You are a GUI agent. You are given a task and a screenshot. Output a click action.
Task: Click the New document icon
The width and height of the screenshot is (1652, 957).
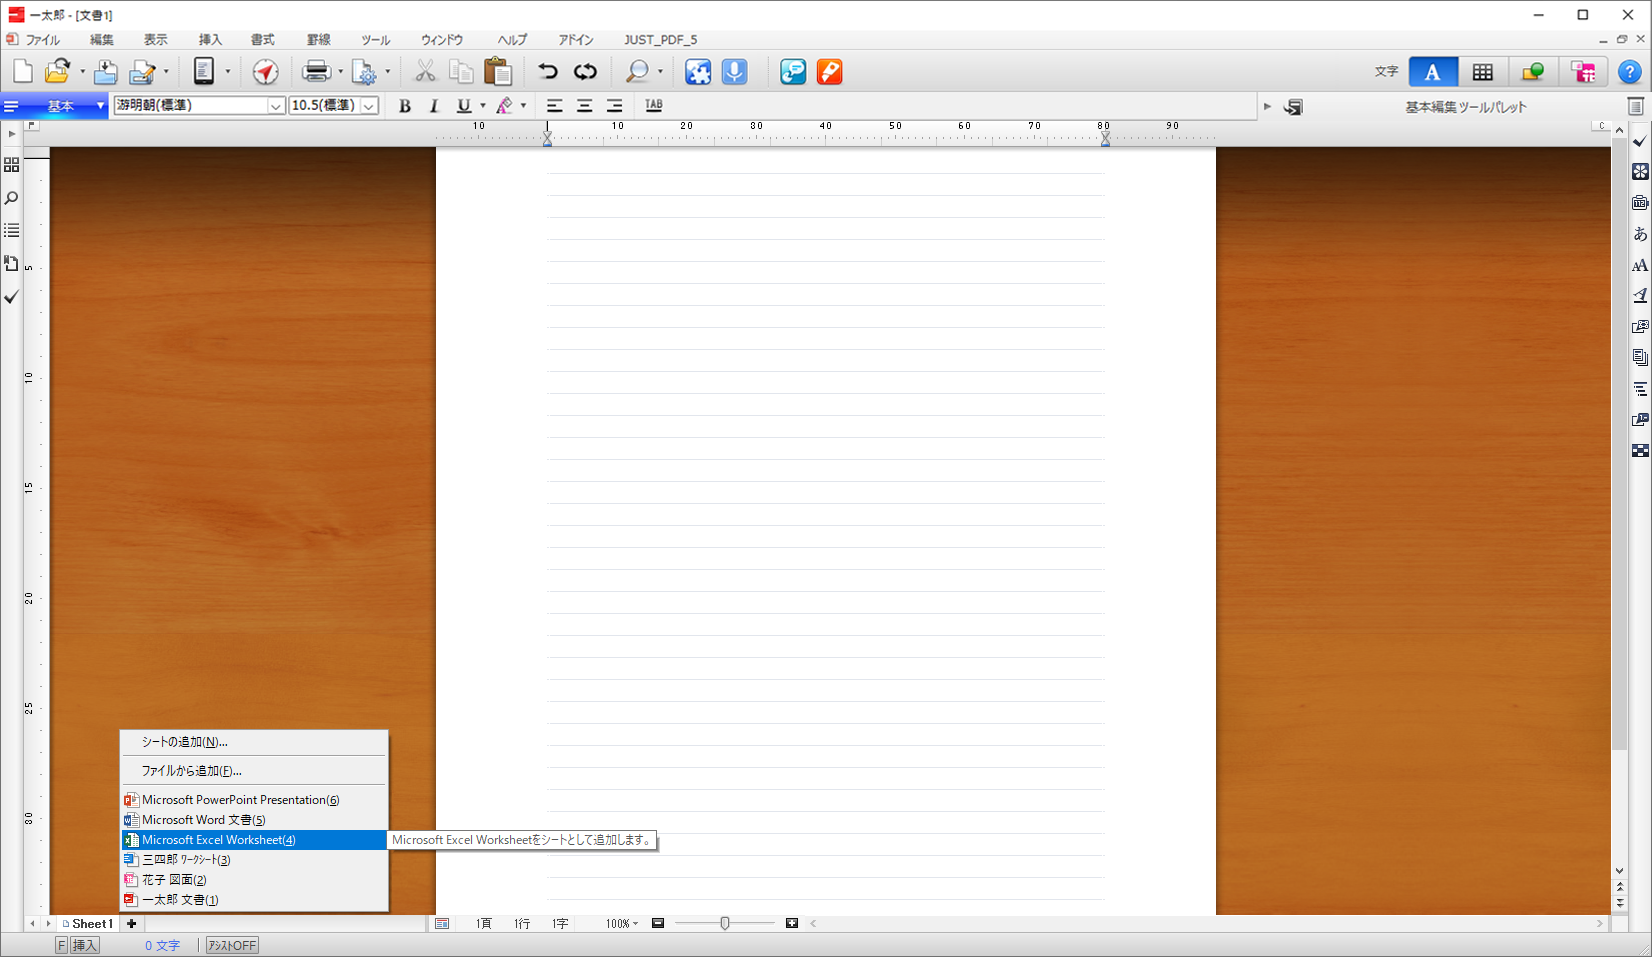[22, 72]
